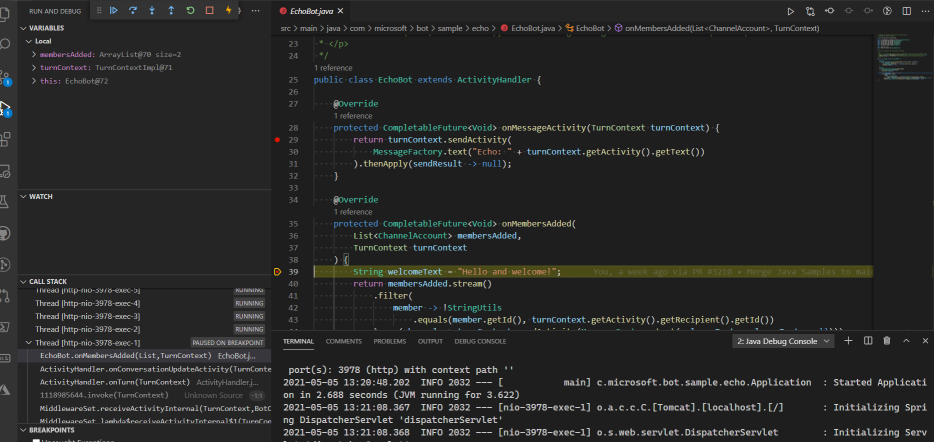Switch to the PROBLEMS panel tab
The width and height of the screenshot is (934, 442).
point(389,341)
